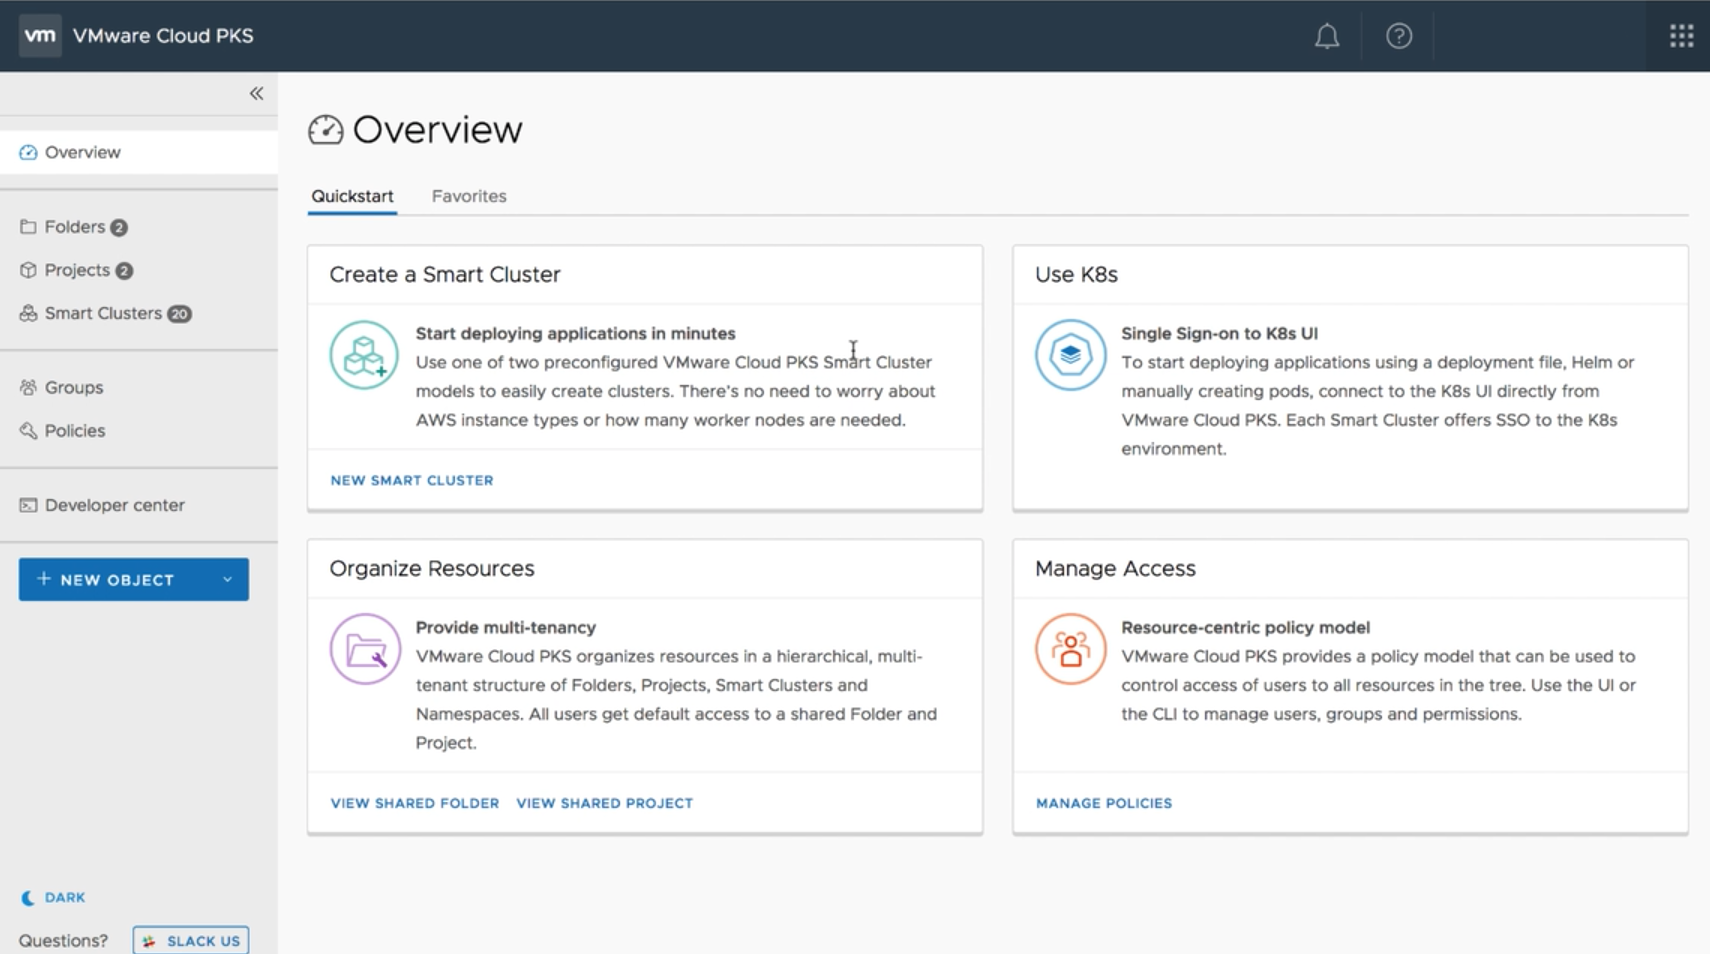Click the Organize Resources folder icon
The height and width of the screenshot is (954, 1710).
point(365,649)
